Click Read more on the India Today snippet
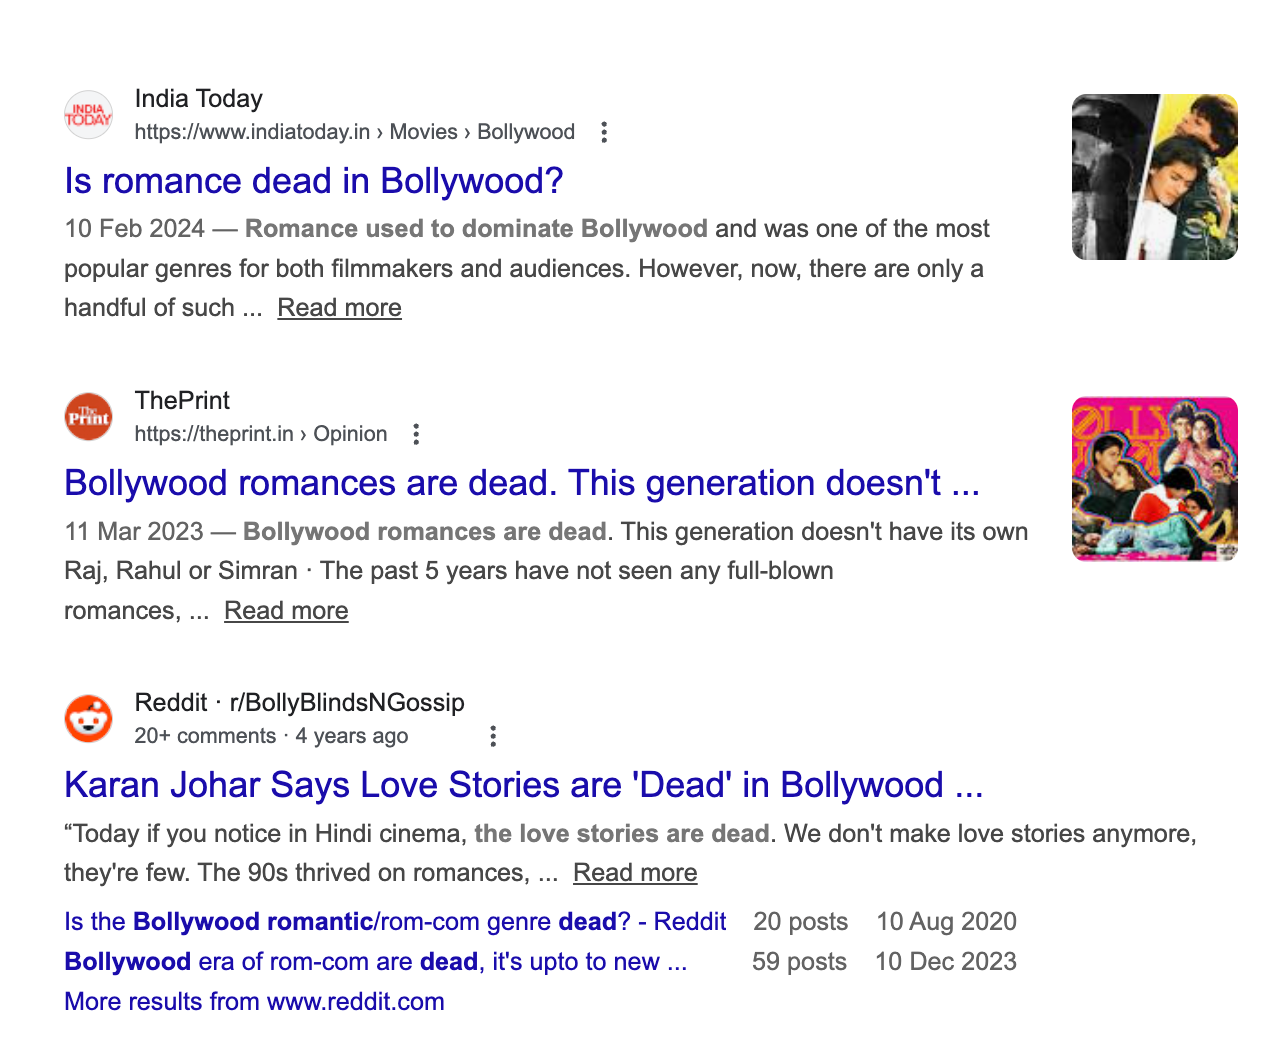Screen dimensions: 1268x1056 point(339,307)
